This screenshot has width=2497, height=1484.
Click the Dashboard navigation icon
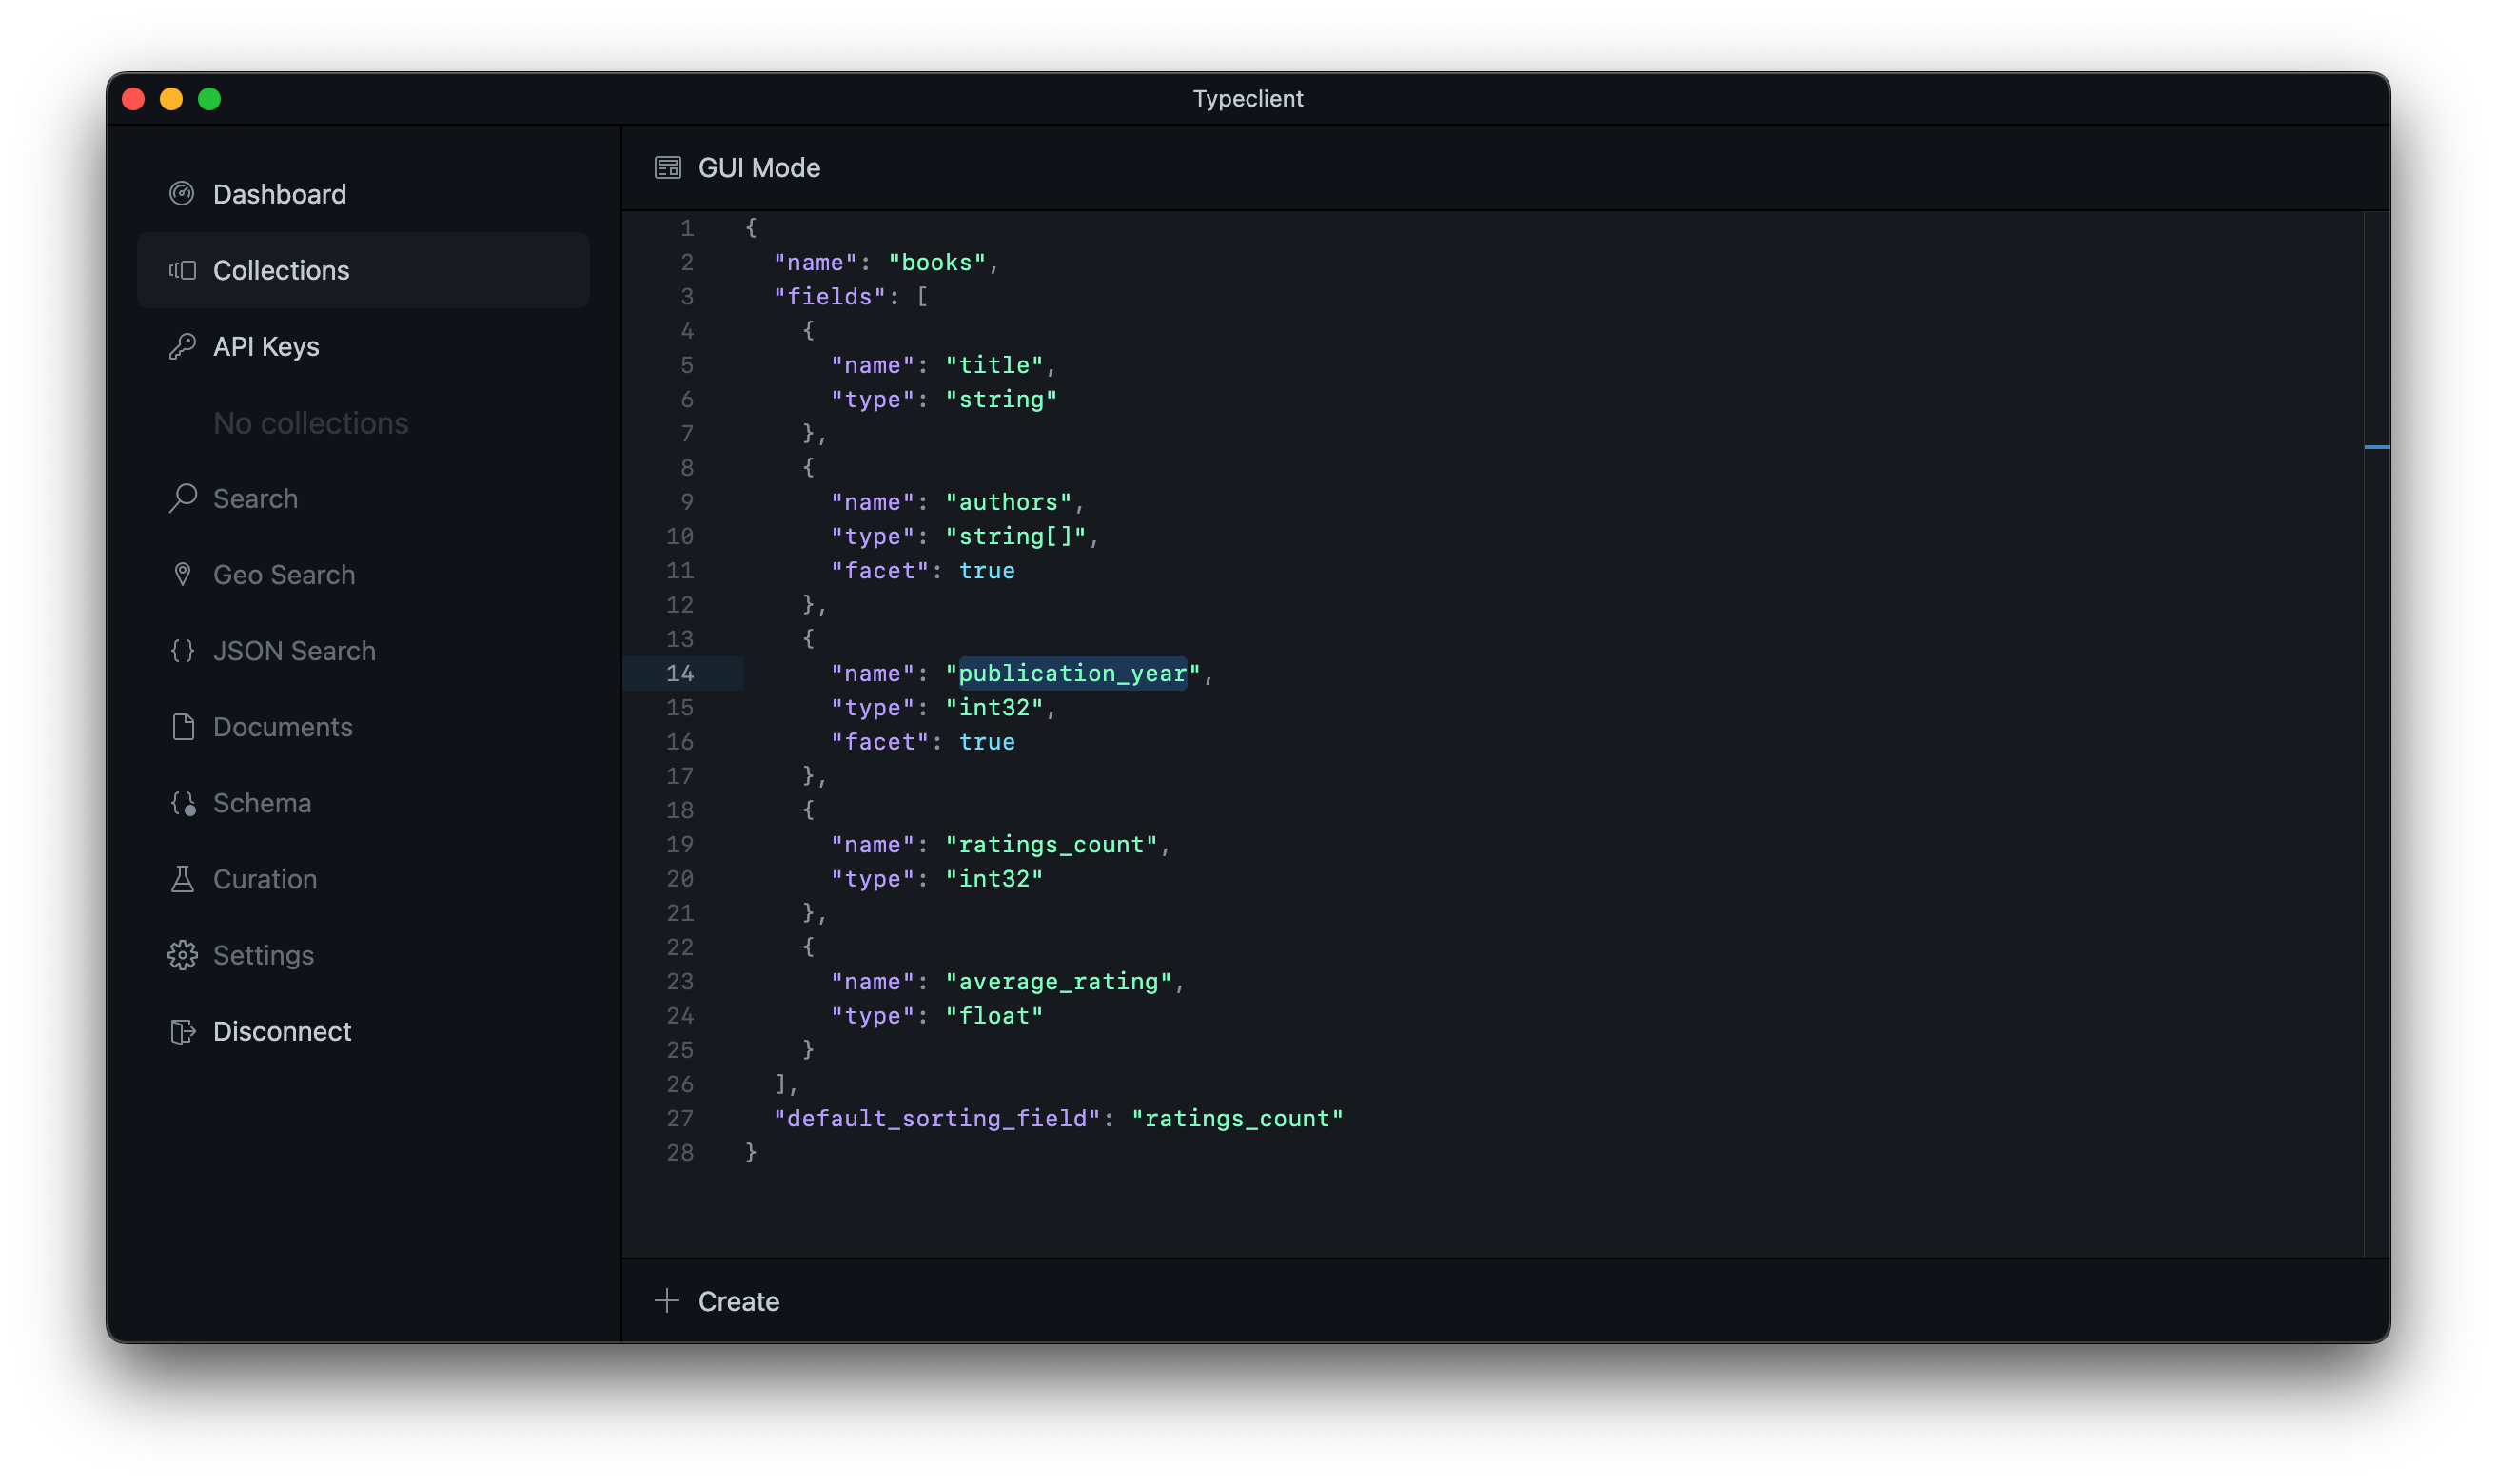180,192
